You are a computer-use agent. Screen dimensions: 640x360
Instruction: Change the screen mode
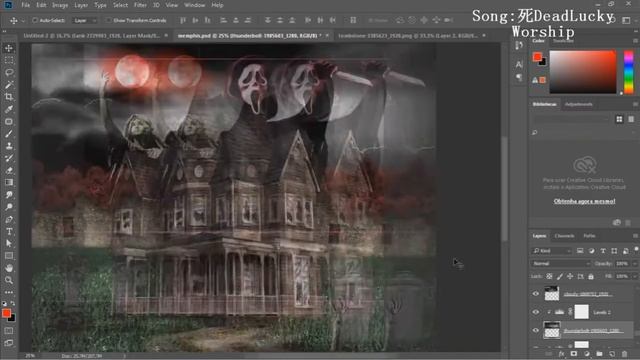click(9, 343)
